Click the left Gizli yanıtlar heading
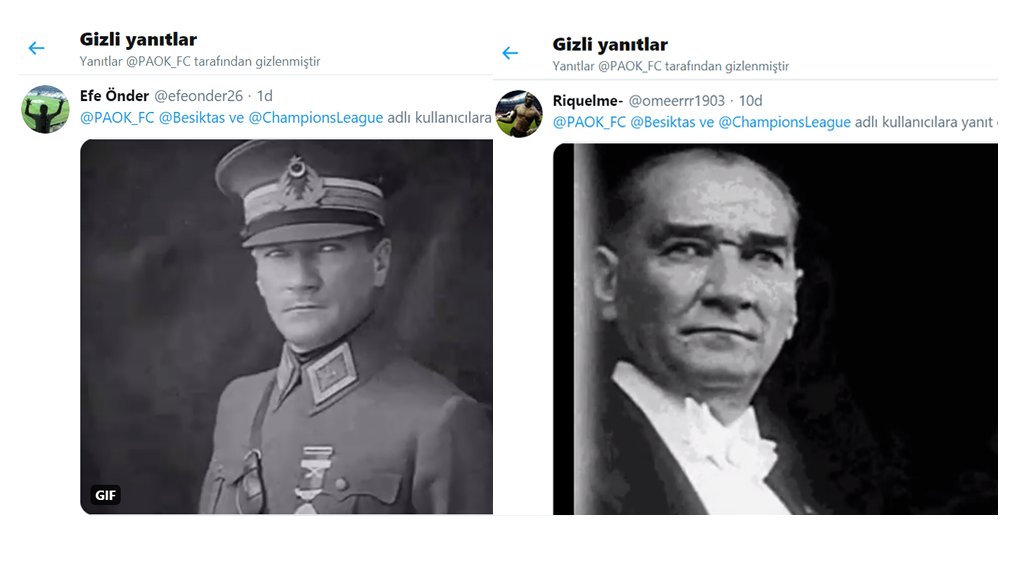The image size is (1024, 576). pos(138,40)
